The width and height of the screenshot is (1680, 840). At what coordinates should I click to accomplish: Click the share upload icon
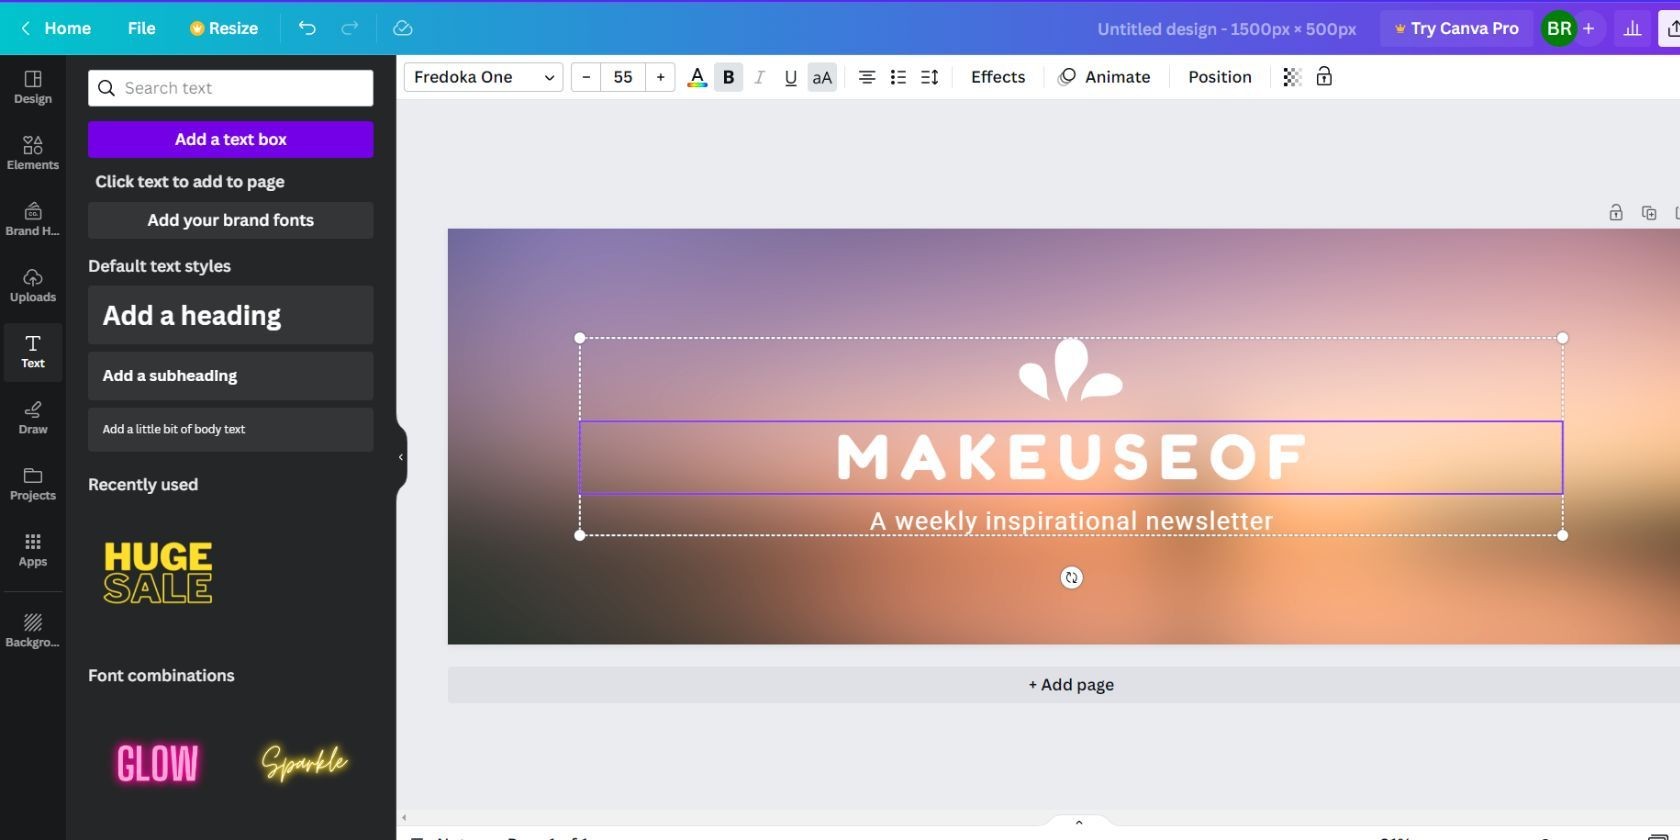[x=1671, y=28]
